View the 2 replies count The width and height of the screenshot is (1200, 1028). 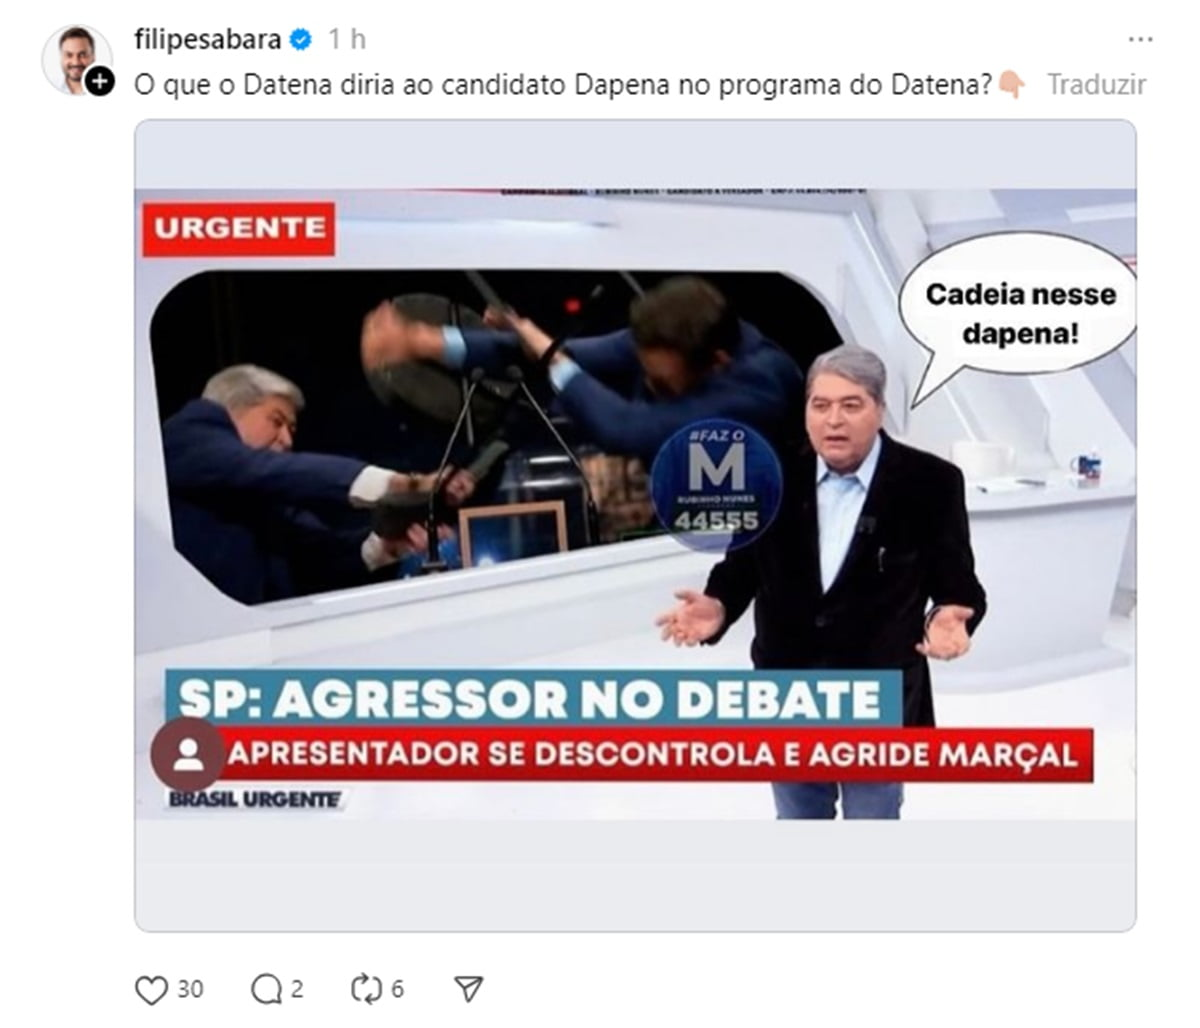297,990
